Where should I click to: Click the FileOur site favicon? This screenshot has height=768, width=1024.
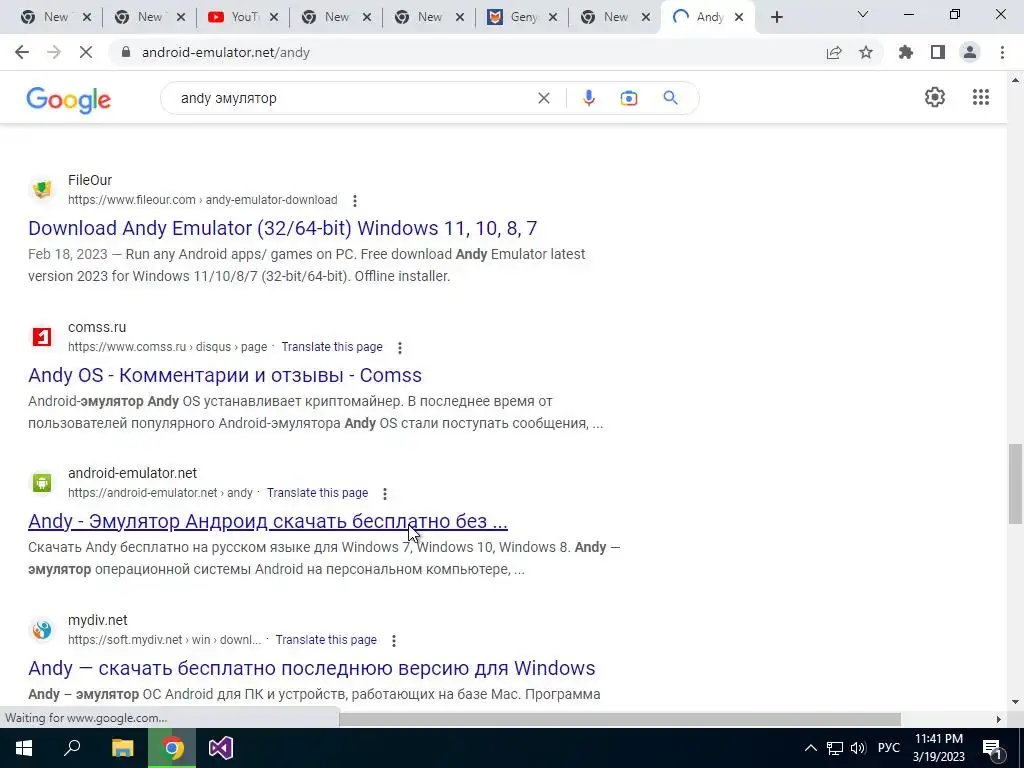pos(42,189)
